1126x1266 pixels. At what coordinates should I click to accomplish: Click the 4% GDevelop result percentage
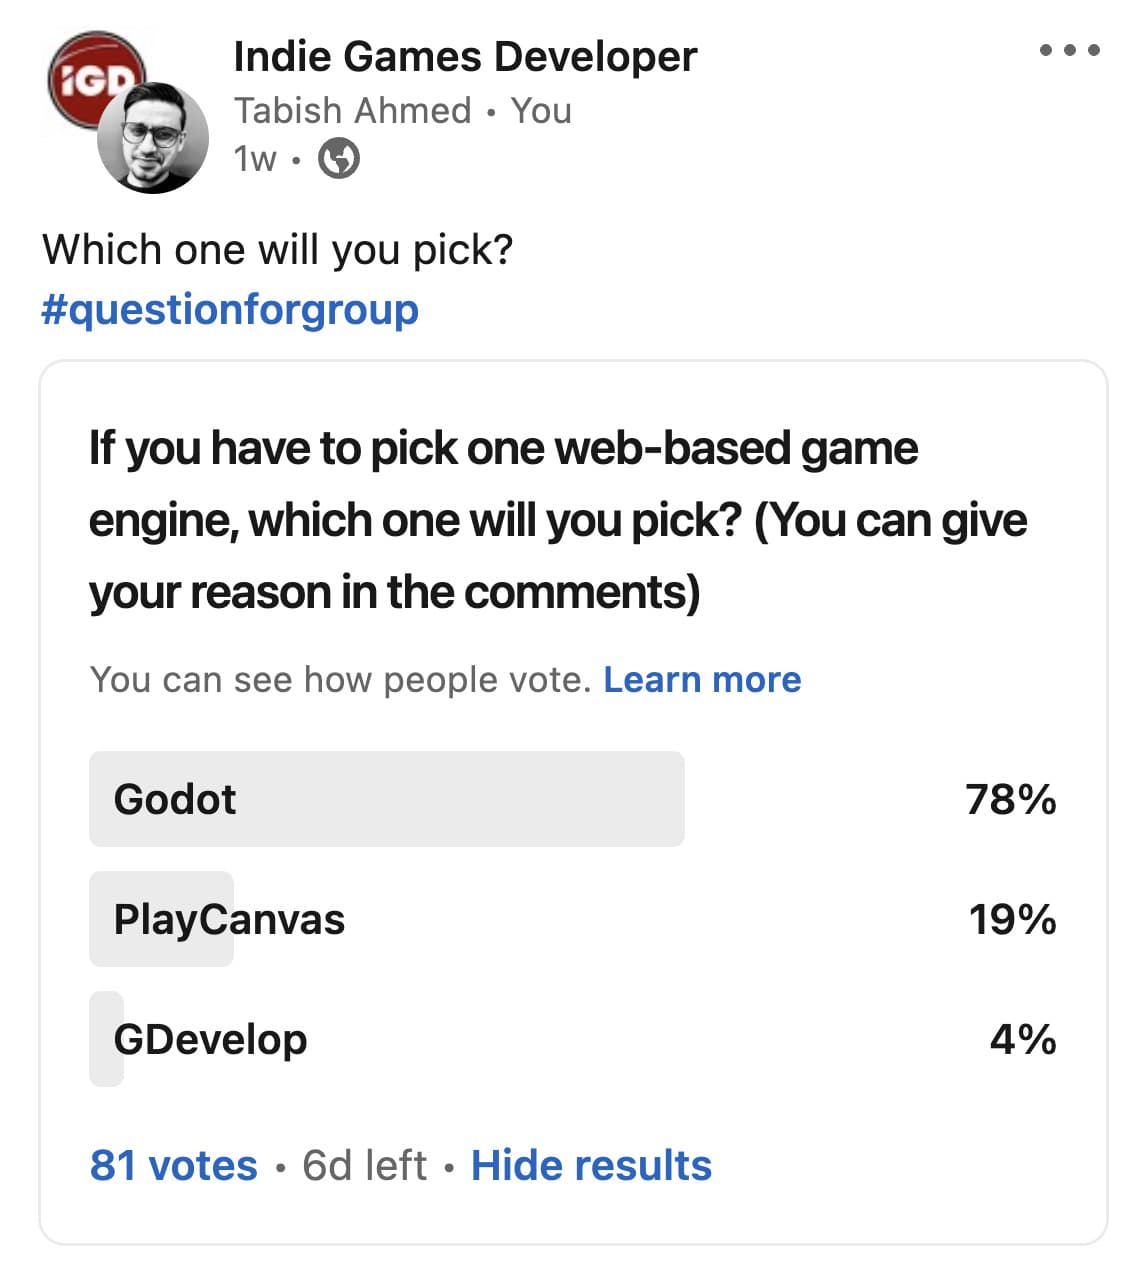1023,1040
